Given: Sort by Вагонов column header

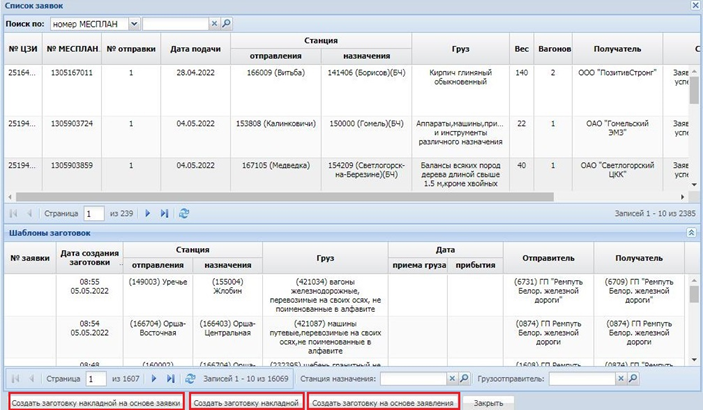Looking at the screenshot, I should pos(555,49).
